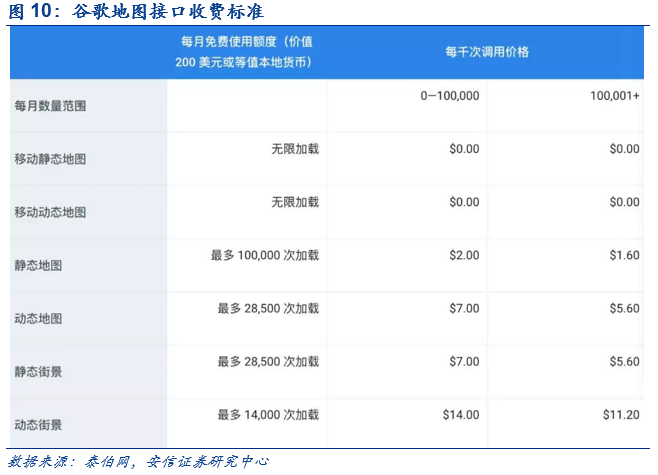
Task: Click the row label 动态地图
Action: (x=38, y=318)
